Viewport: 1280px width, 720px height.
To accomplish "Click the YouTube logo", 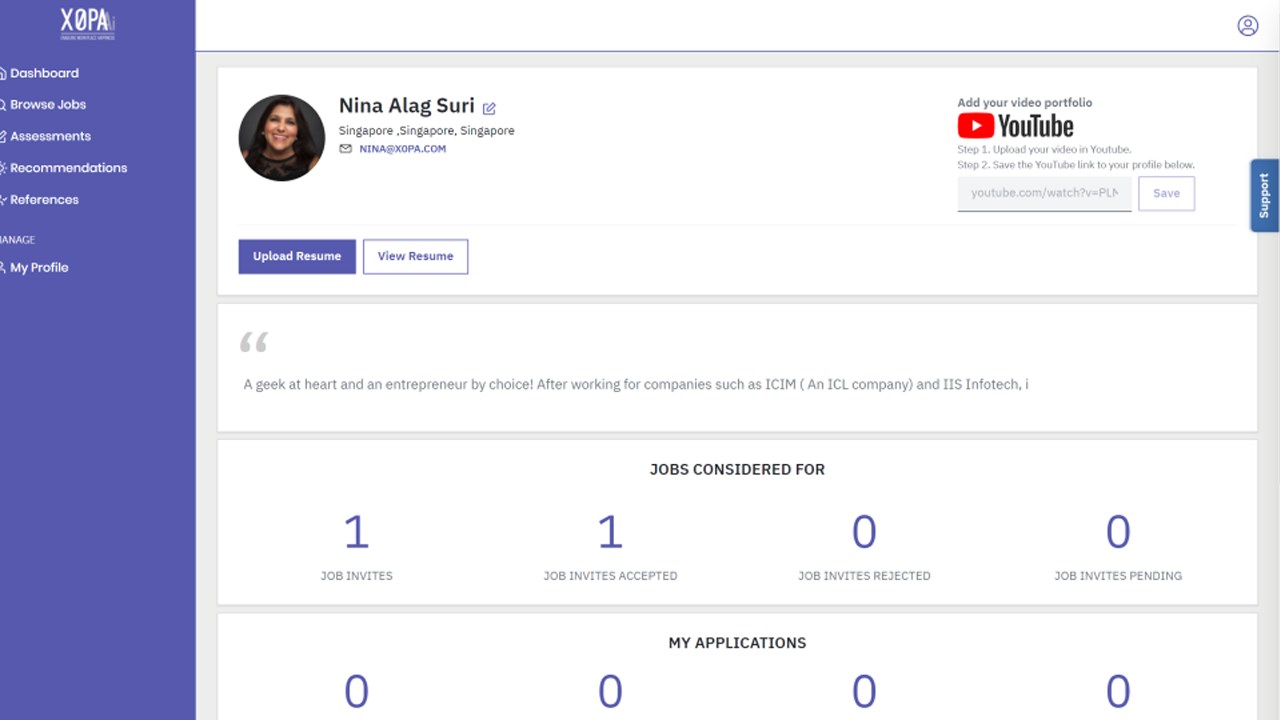I will click(x=1015, y=126).
